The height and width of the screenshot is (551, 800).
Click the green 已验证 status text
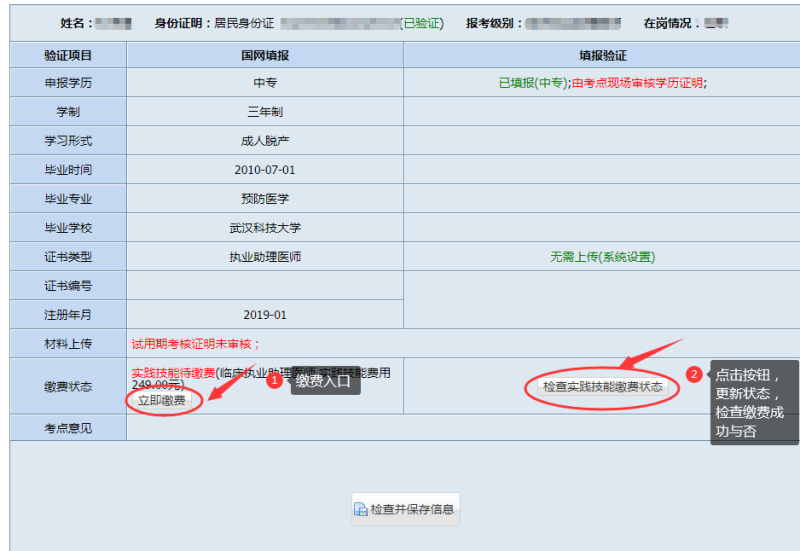click(x=421, y=22)
